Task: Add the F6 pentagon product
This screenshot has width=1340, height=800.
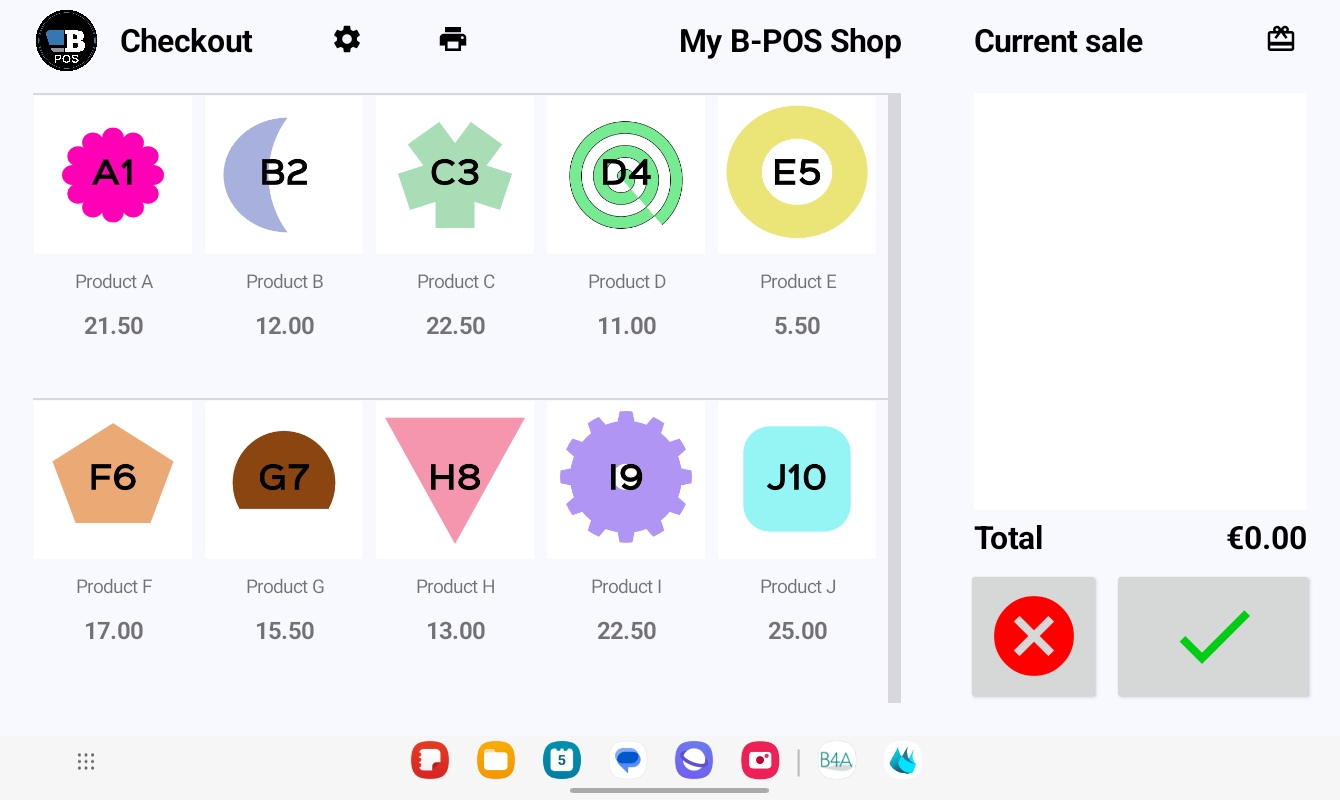Action: point(113,479)
